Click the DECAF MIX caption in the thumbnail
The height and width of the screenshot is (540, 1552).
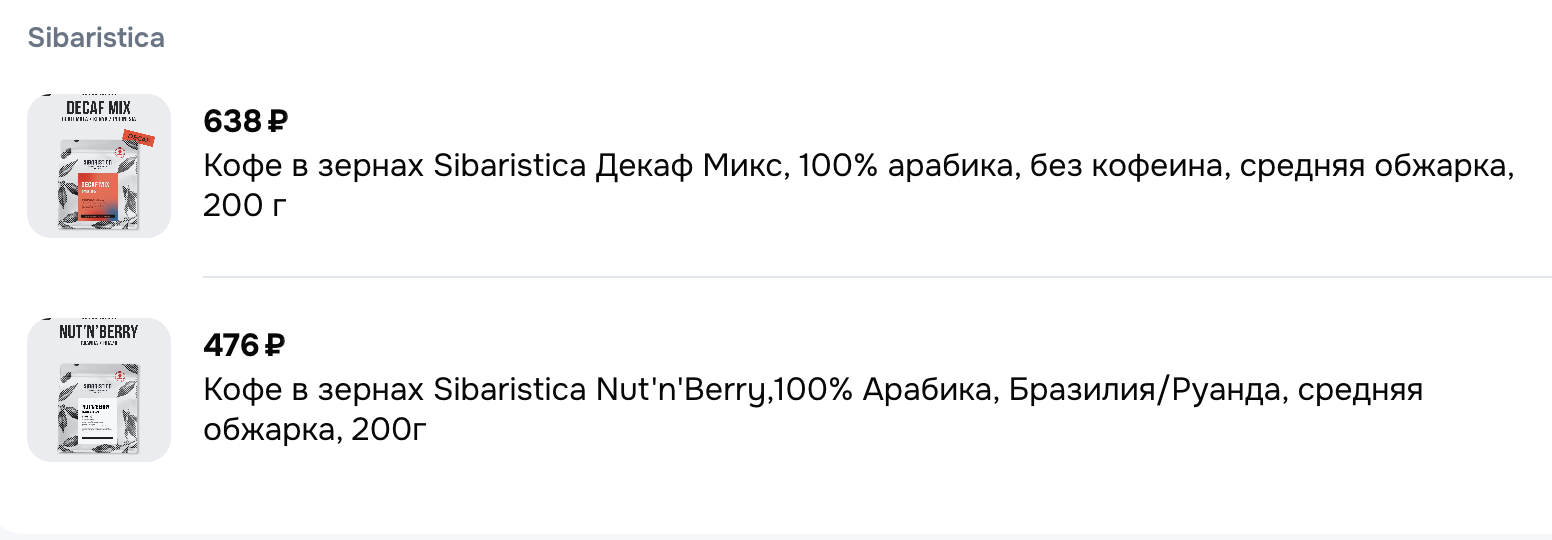99,107
